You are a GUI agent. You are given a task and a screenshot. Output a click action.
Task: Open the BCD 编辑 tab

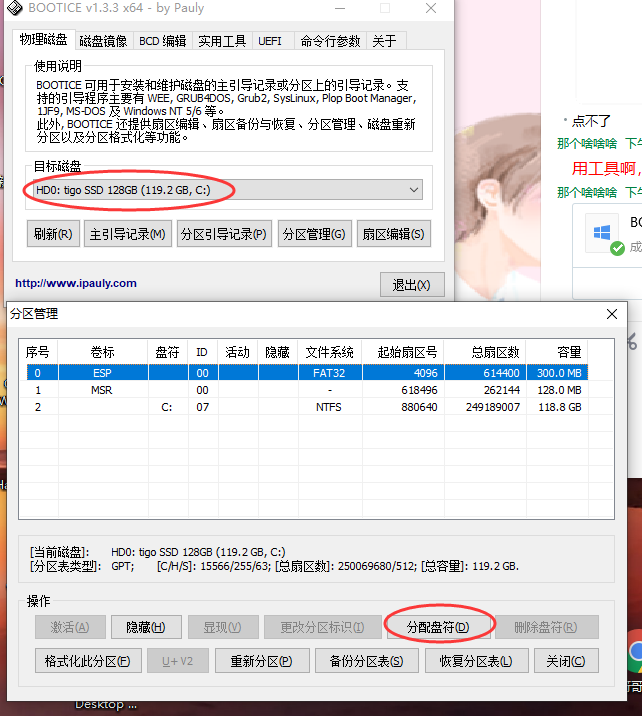click(x=163, y=41)
